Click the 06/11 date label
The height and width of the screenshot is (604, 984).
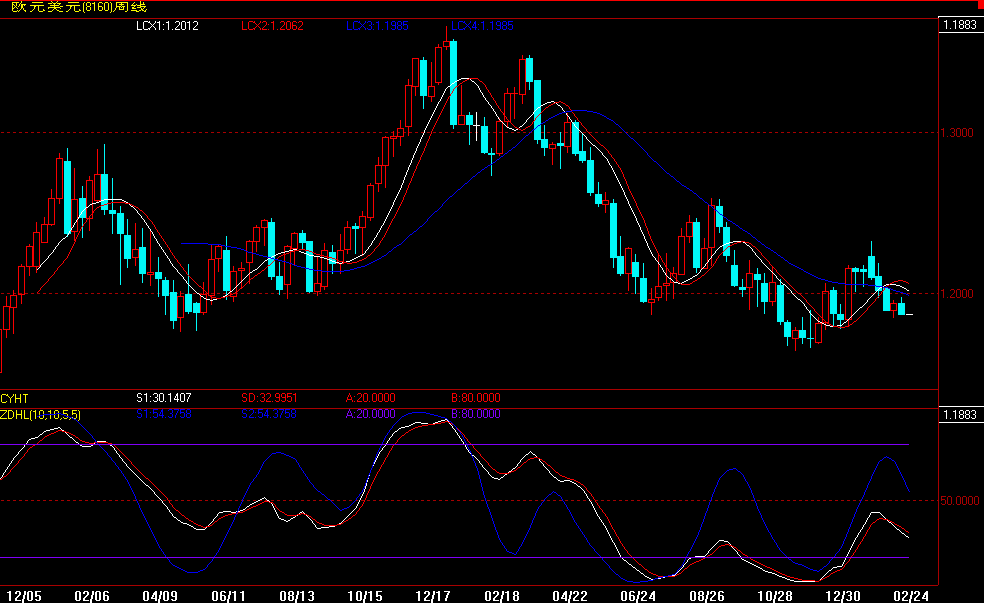click(x=228, y=596)
